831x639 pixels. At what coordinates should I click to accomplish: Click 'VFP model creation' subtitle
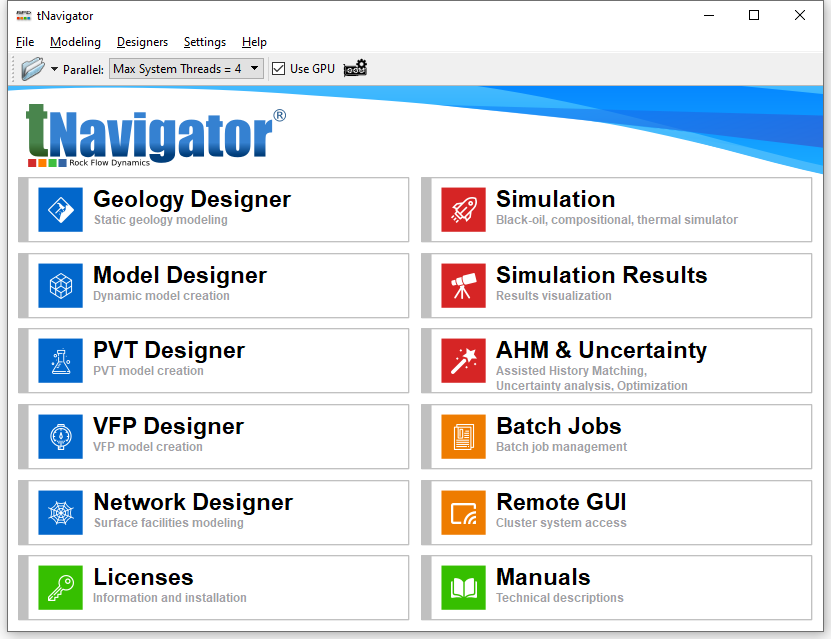(148, 447)
